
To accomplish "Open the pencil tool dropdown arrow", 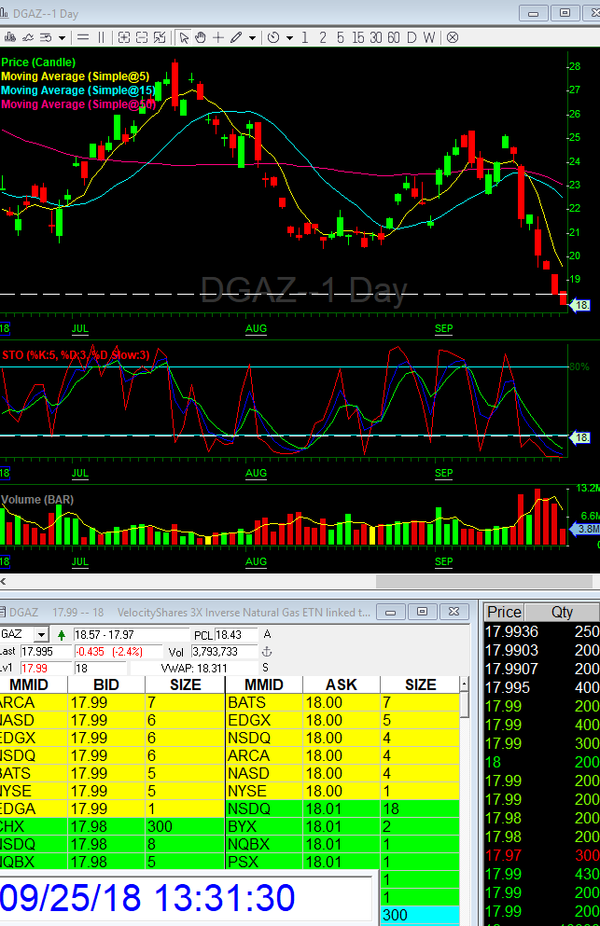I will click(252, 37).
